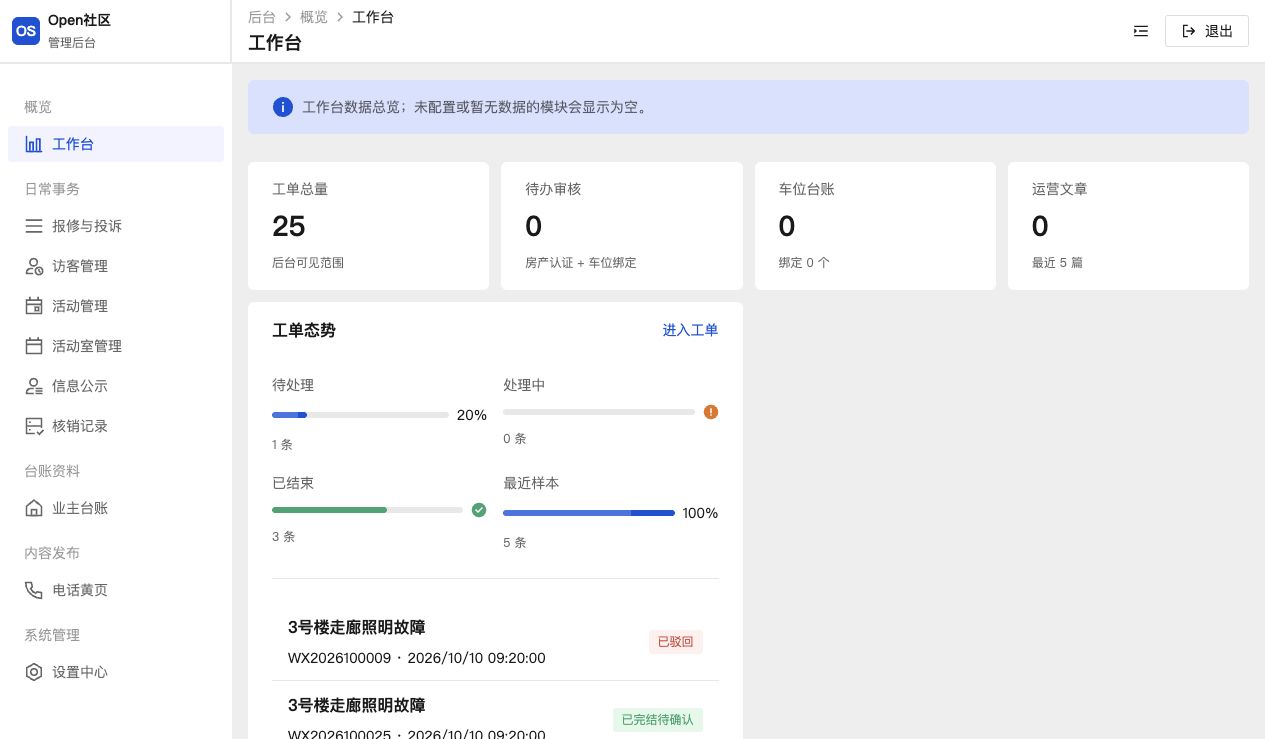
Task: Open ticket WX2026100009
Action: pyautogui.click(x=495, y=642)
